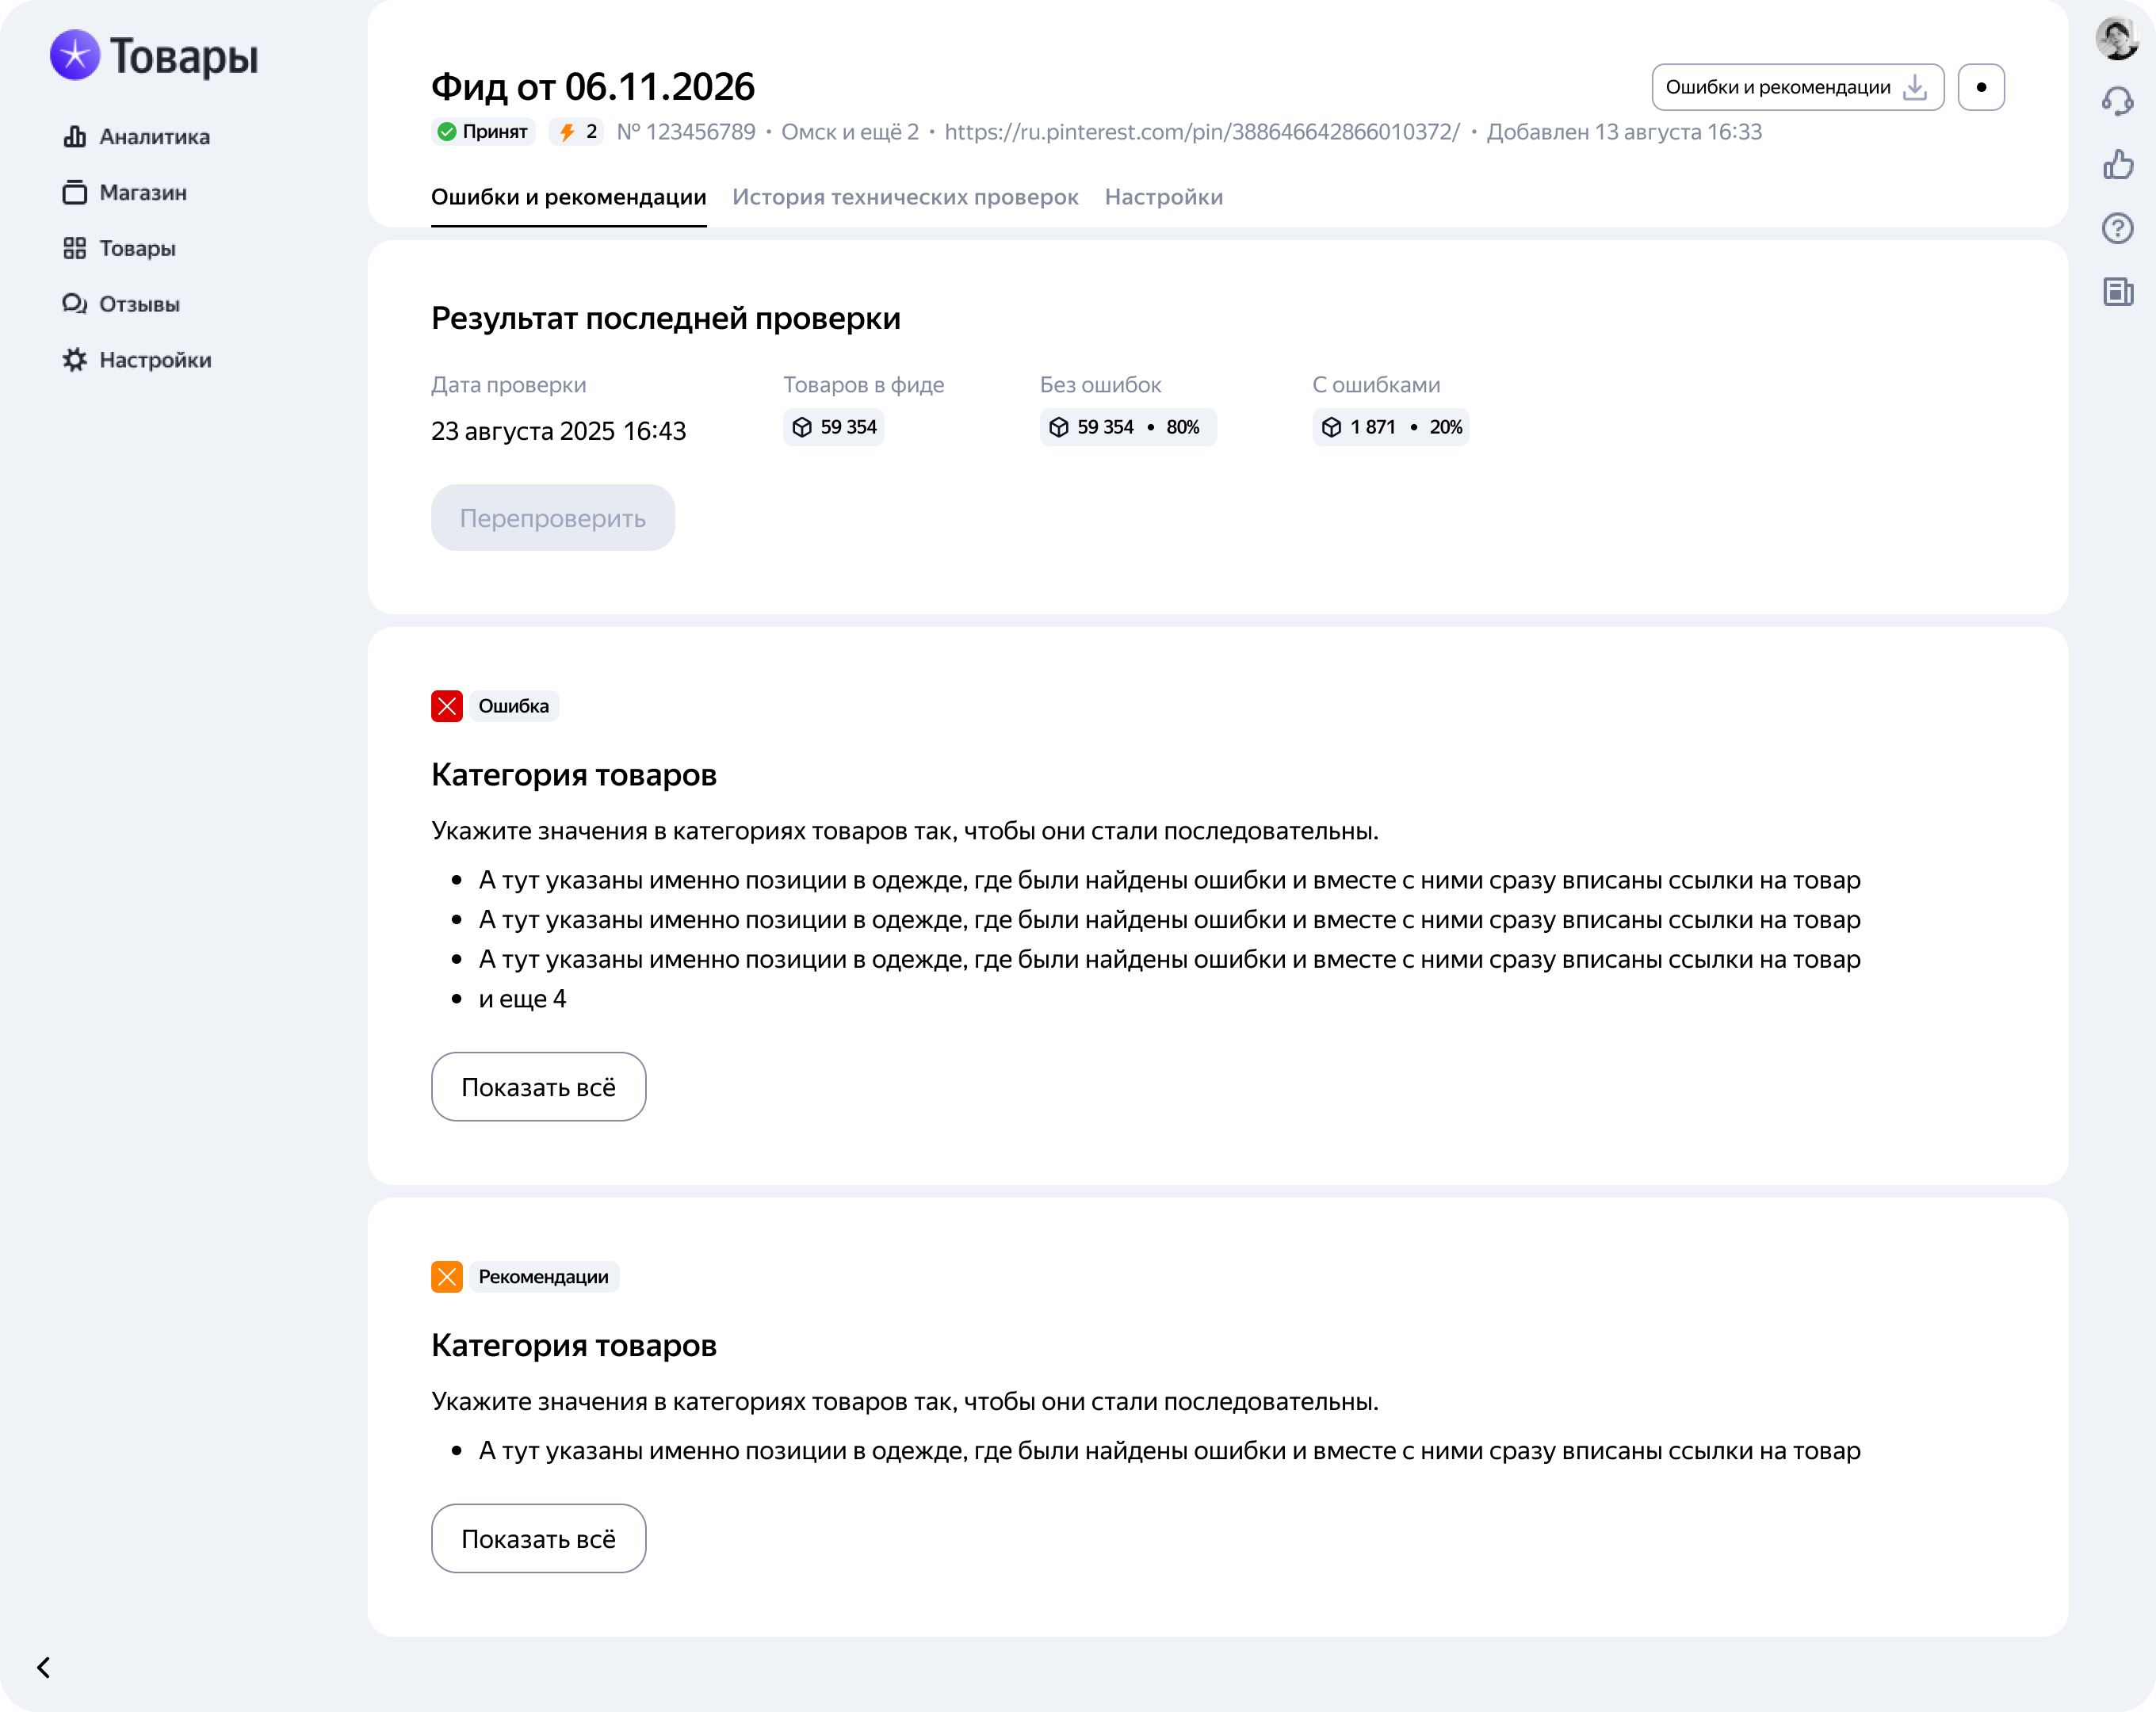
Task: Click the Фид от 06.11.2026 heading
Action: 593,87
